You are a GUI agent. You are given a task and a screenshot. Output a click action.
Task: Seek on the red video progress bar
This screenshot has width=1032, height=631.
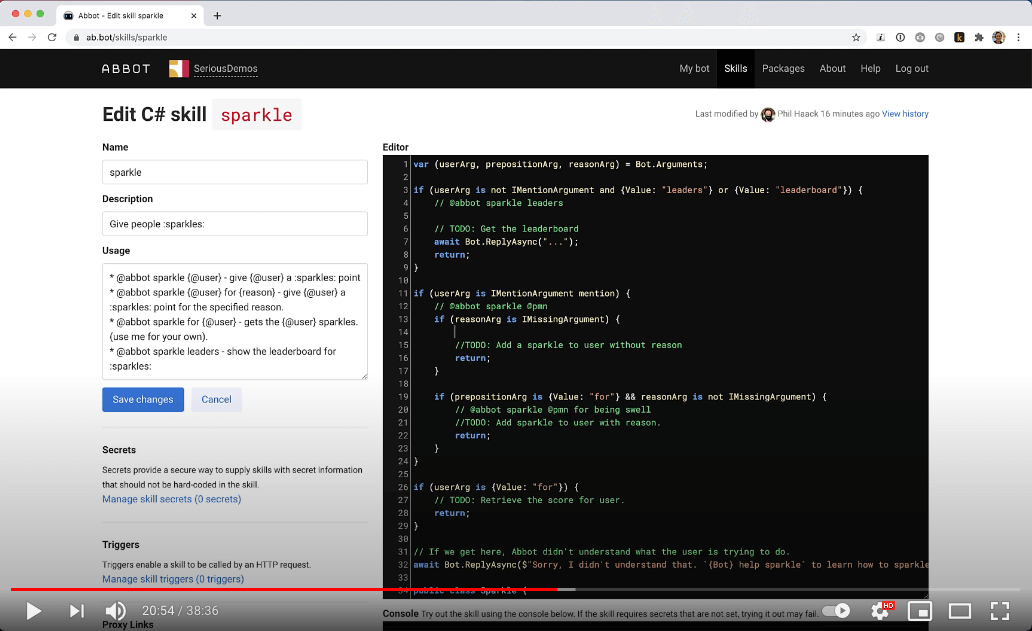(x=300, y=590)
